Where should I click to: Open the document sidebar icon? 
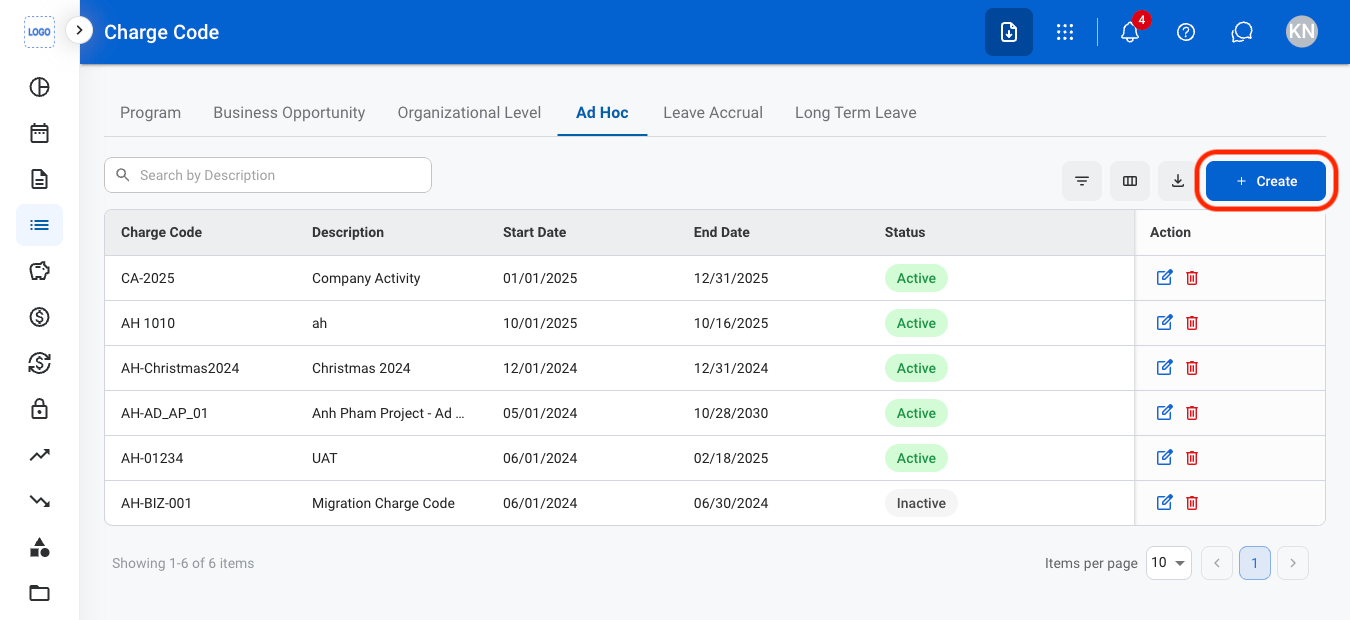39,179
